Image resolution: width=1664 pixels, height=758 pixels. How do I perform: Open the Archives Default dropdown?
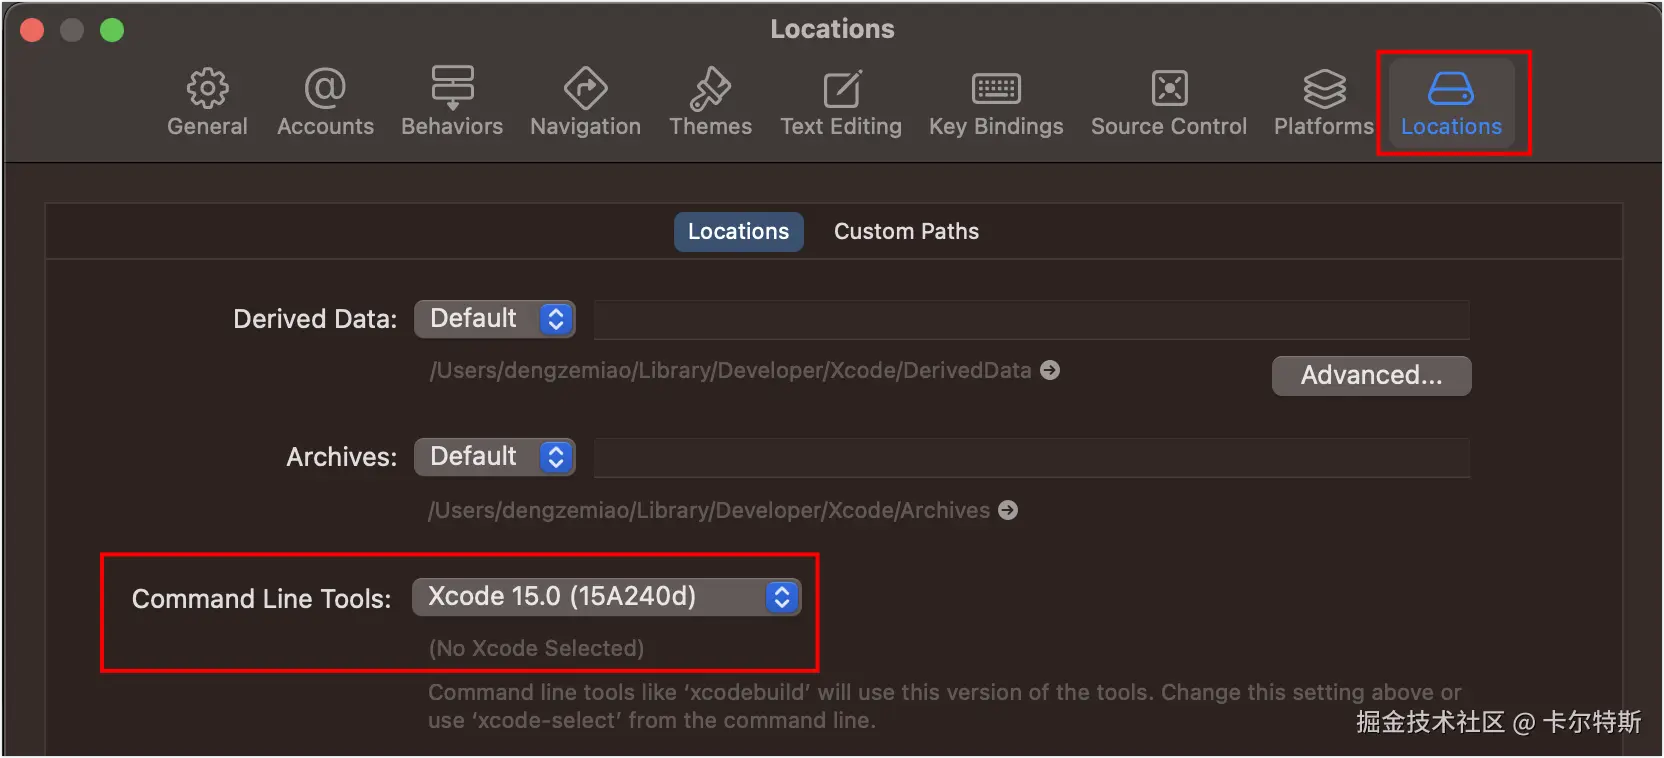pyautogui.click(x=495, y=457)
